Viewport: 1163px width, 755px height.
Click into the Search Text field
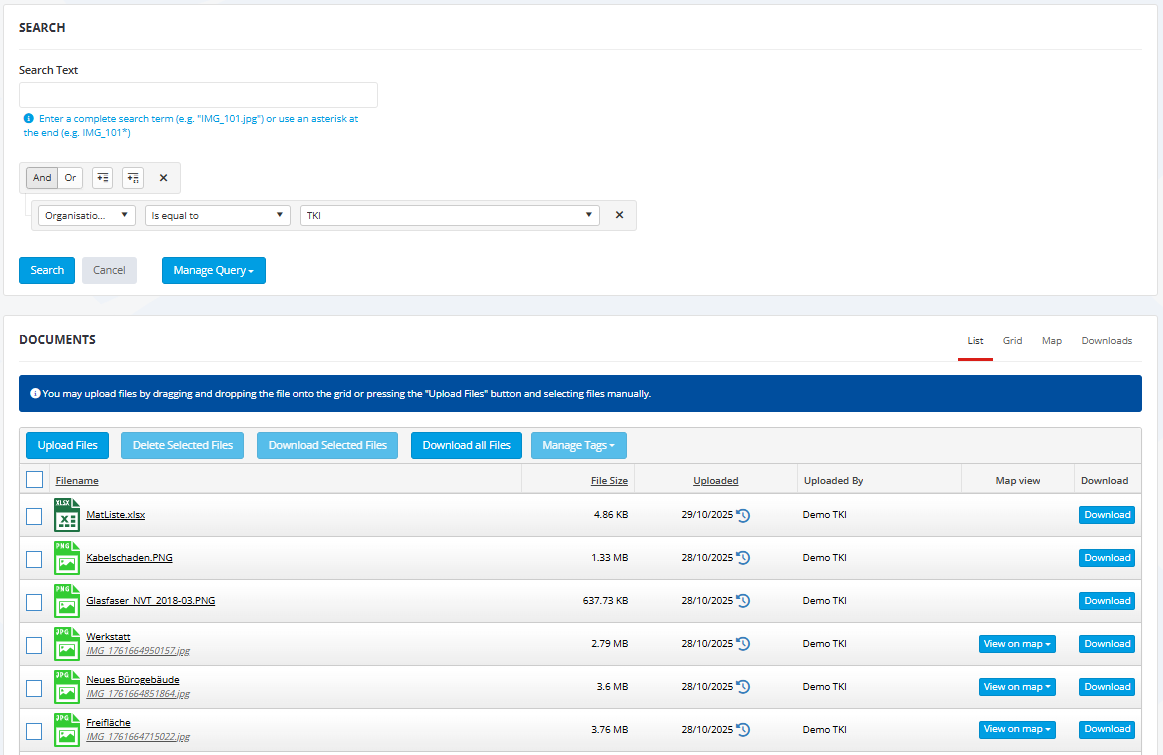[198, 95]
